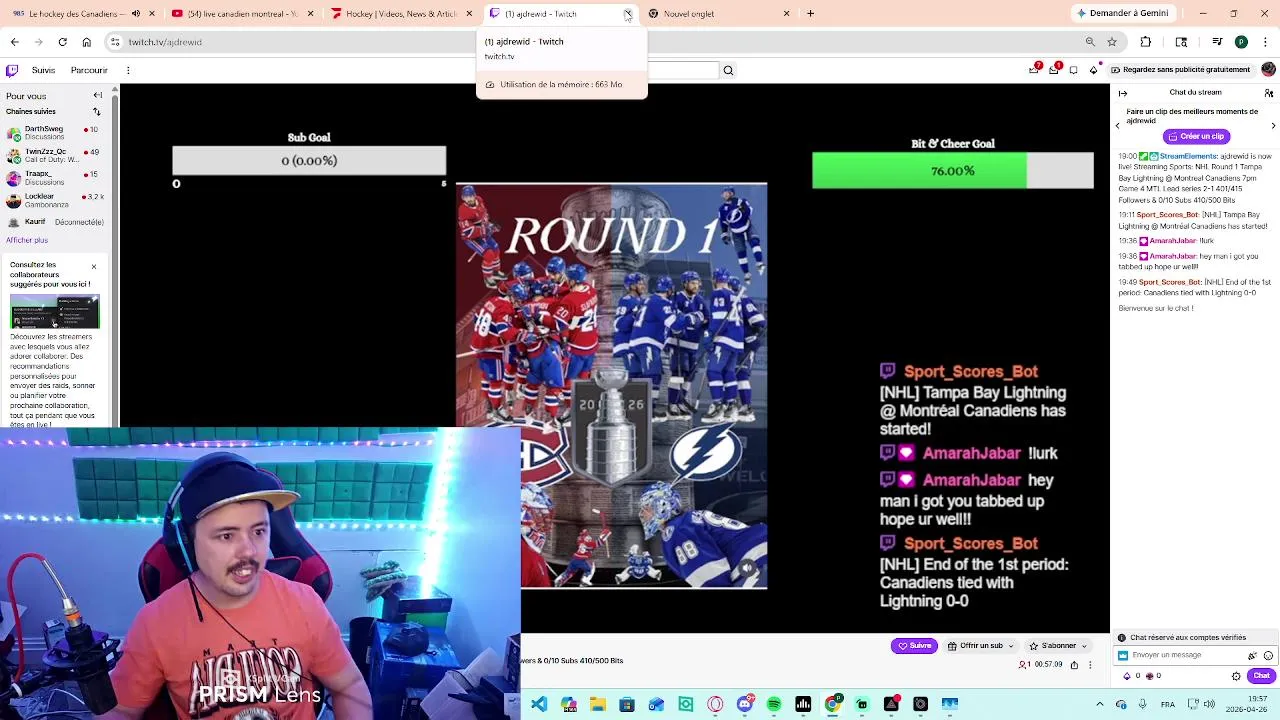Click the Suivre follow button
The height and width of the screenshot is (720, 1280).
914,646
